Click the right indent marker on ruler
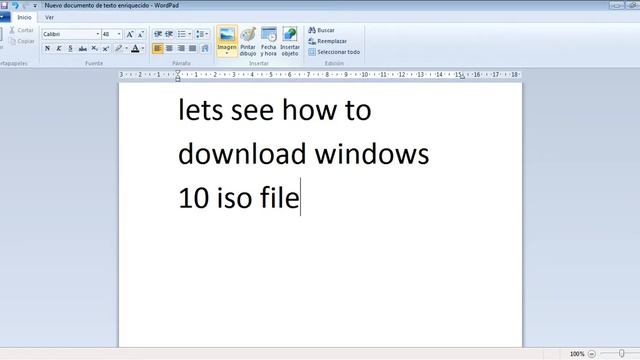The height and width of the screenshot is (360, 640). pyautogui.click(x=462, y=77)
